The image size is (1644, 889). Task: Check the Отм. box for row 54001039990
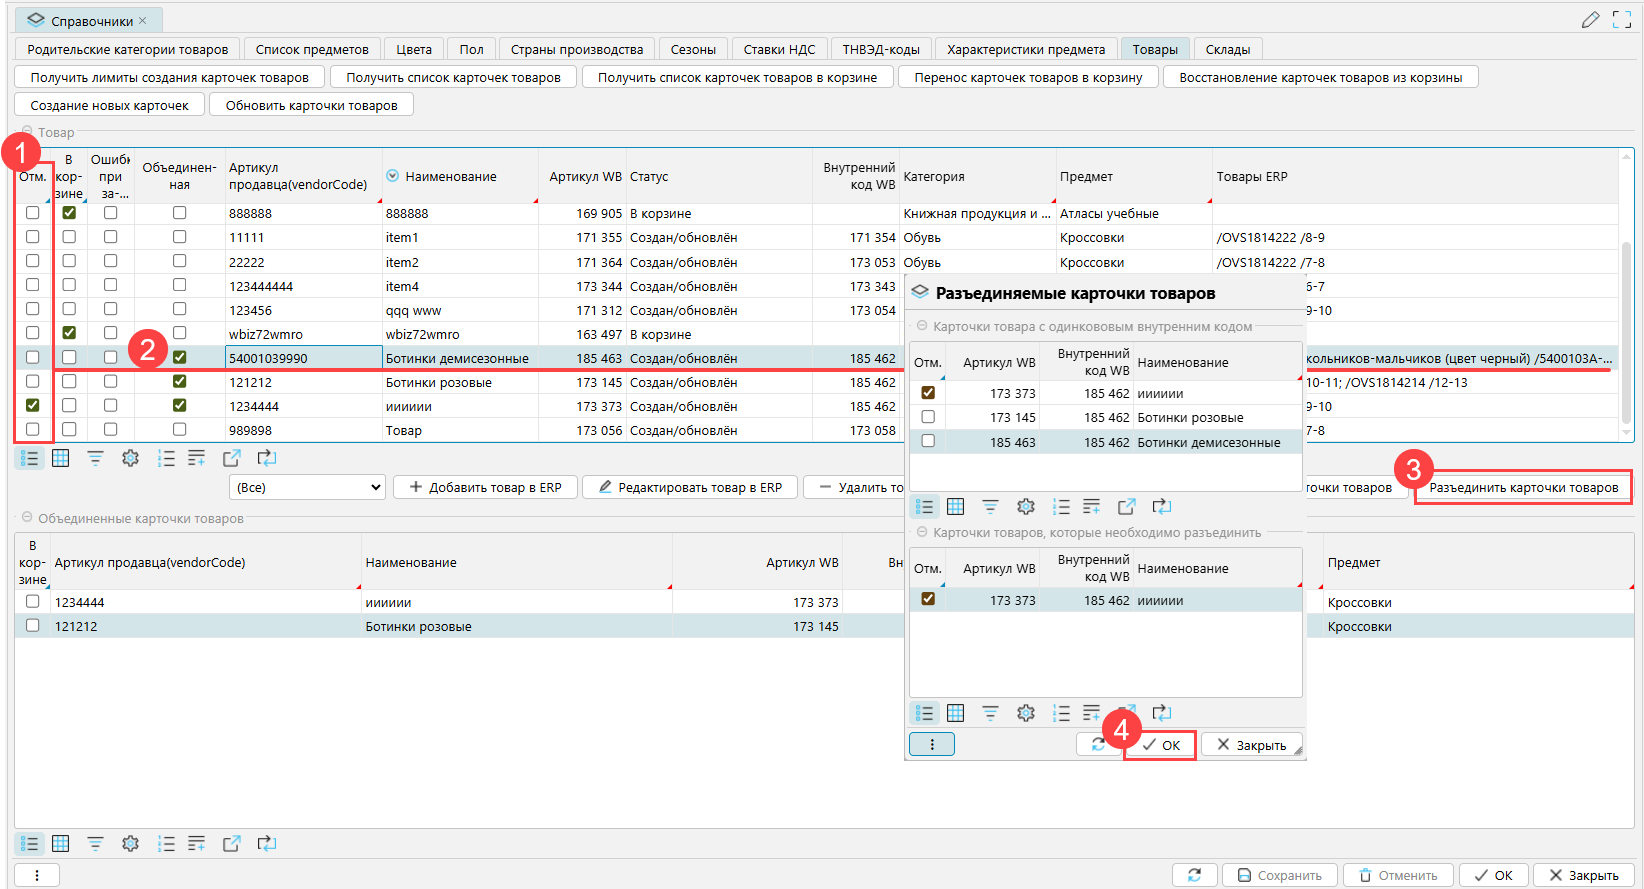coord(33,357)
